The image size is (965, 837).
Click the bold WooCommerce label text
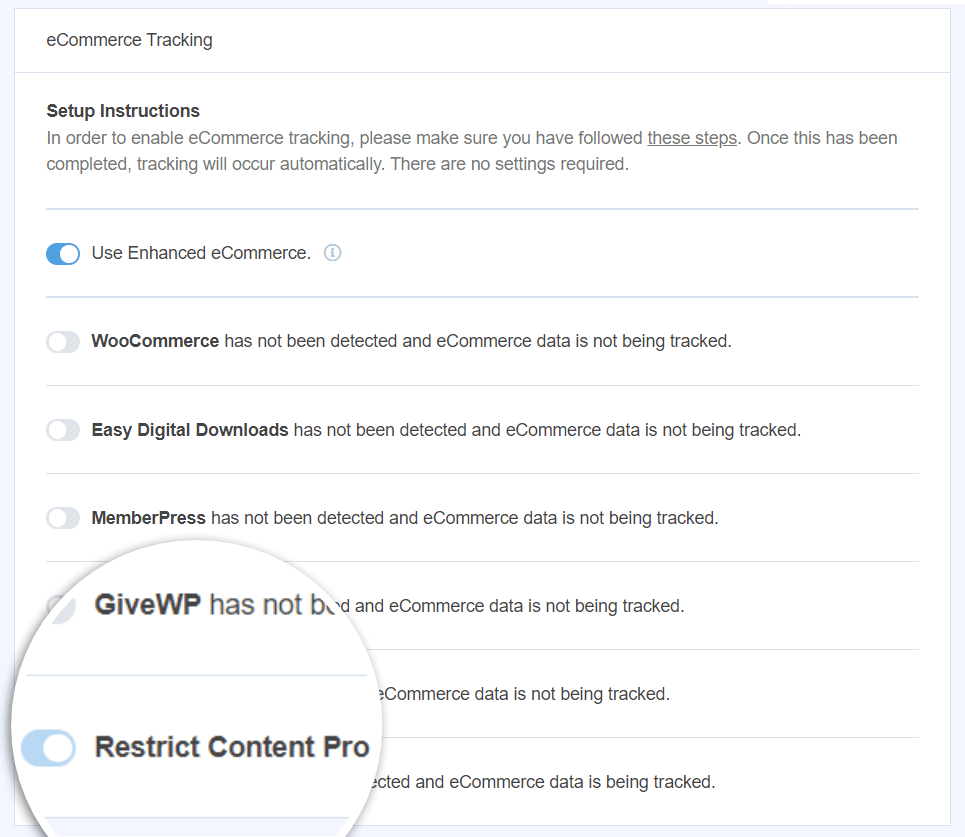[x=155, y=341]
